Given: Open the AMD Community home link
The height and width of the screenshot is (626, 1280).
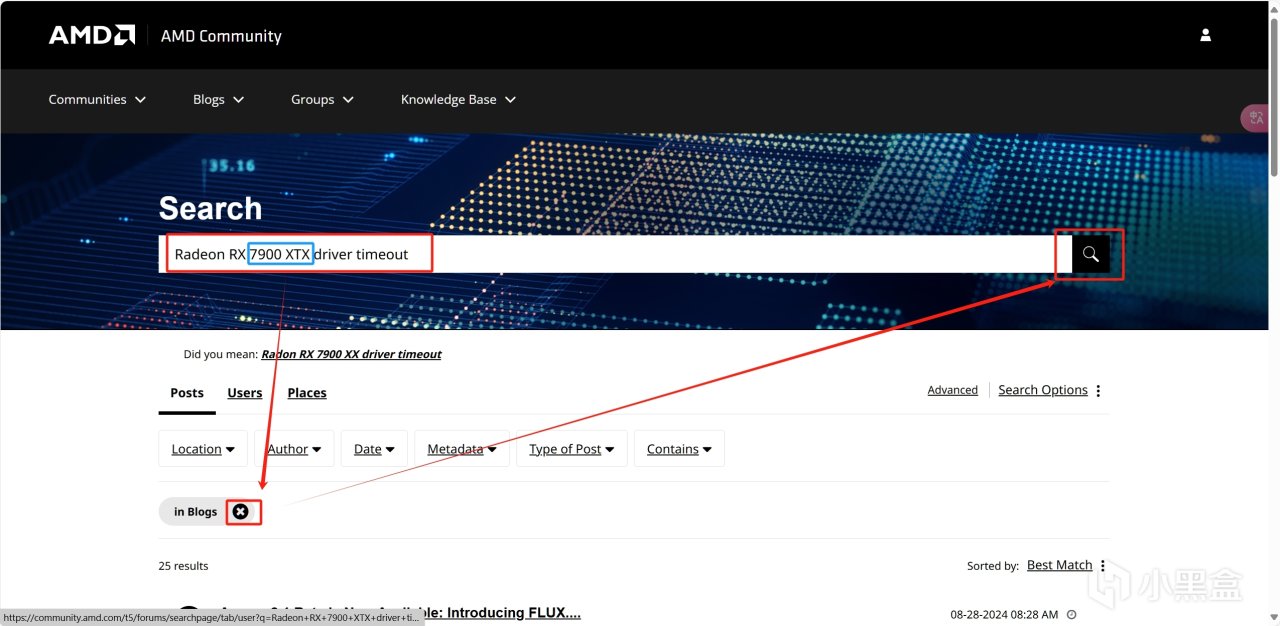Looking at the screenshot, I should click(221, 36).
